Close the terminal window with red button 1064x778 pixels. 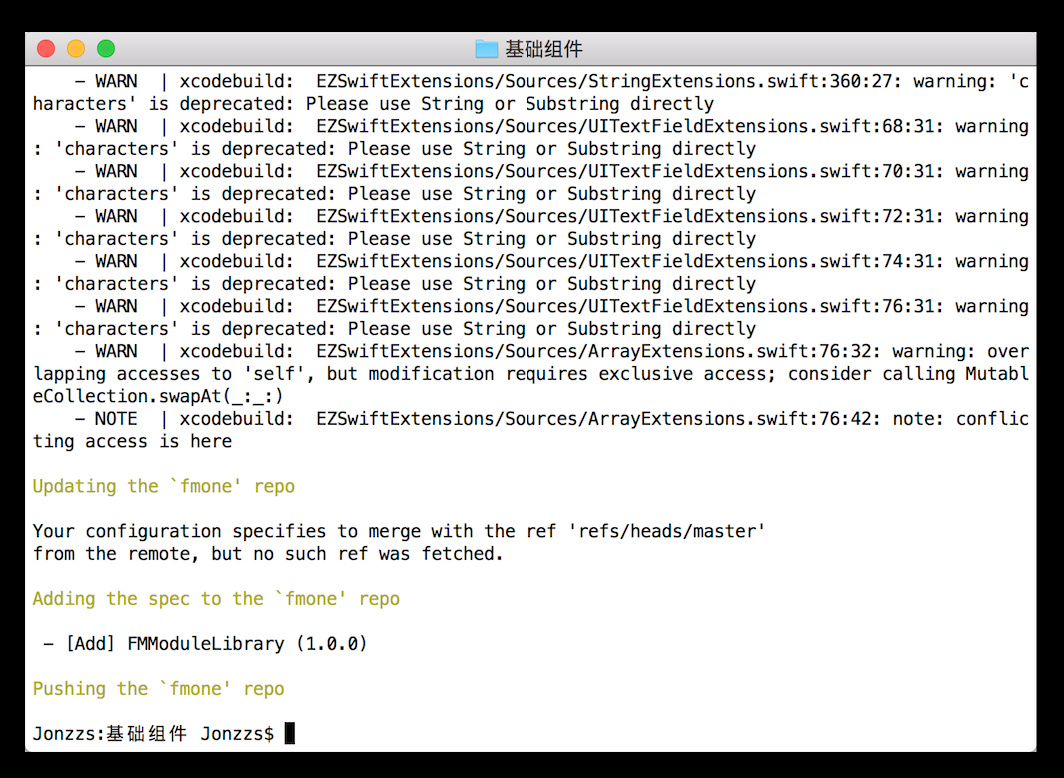click(46, 49)
